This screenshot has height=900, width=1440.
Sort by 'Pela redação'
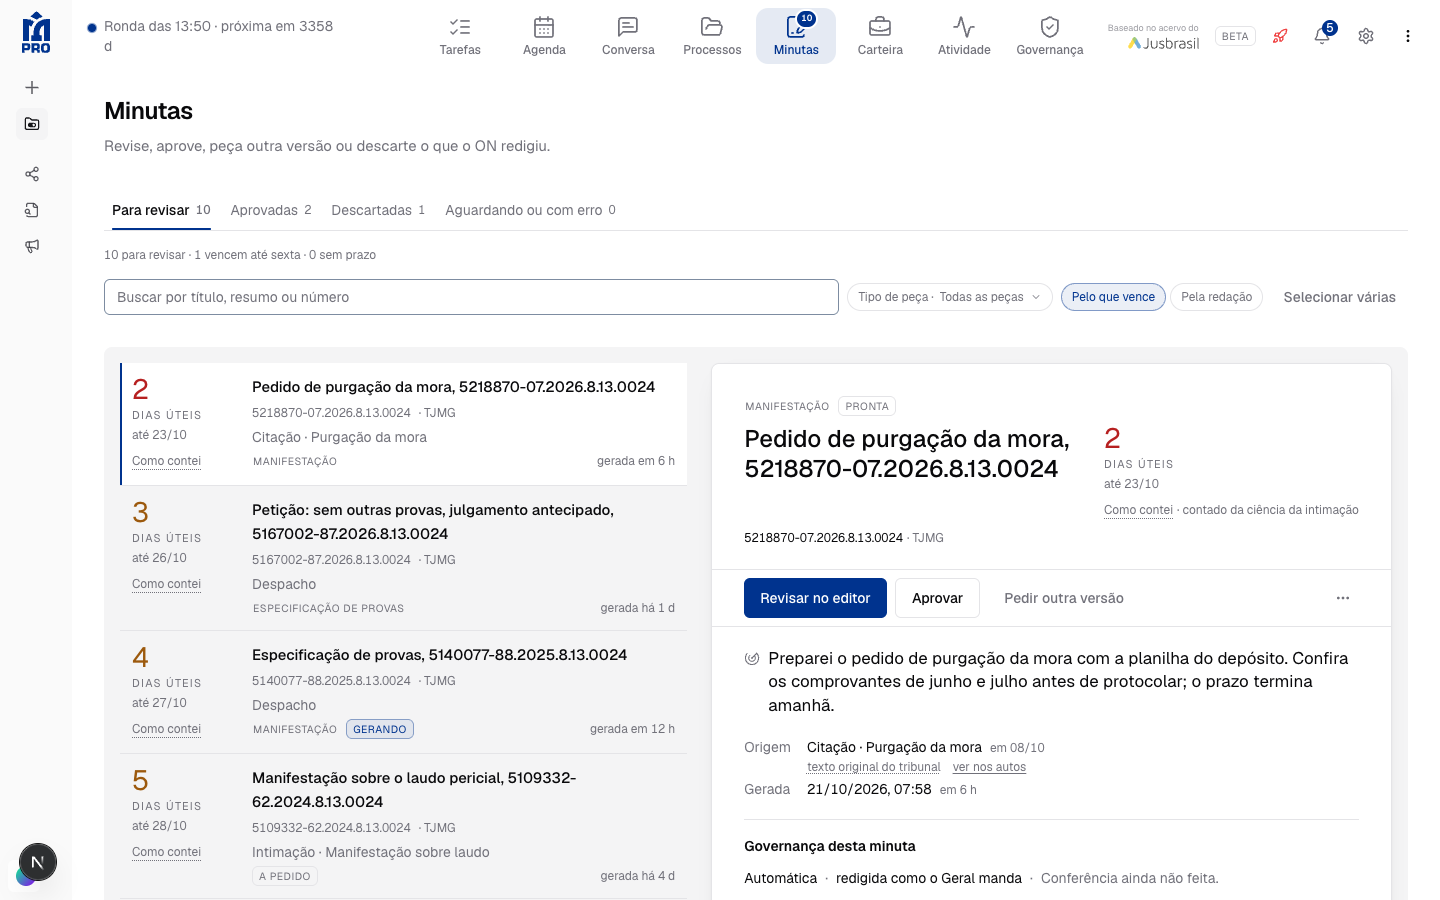[x=1216, y=297]
